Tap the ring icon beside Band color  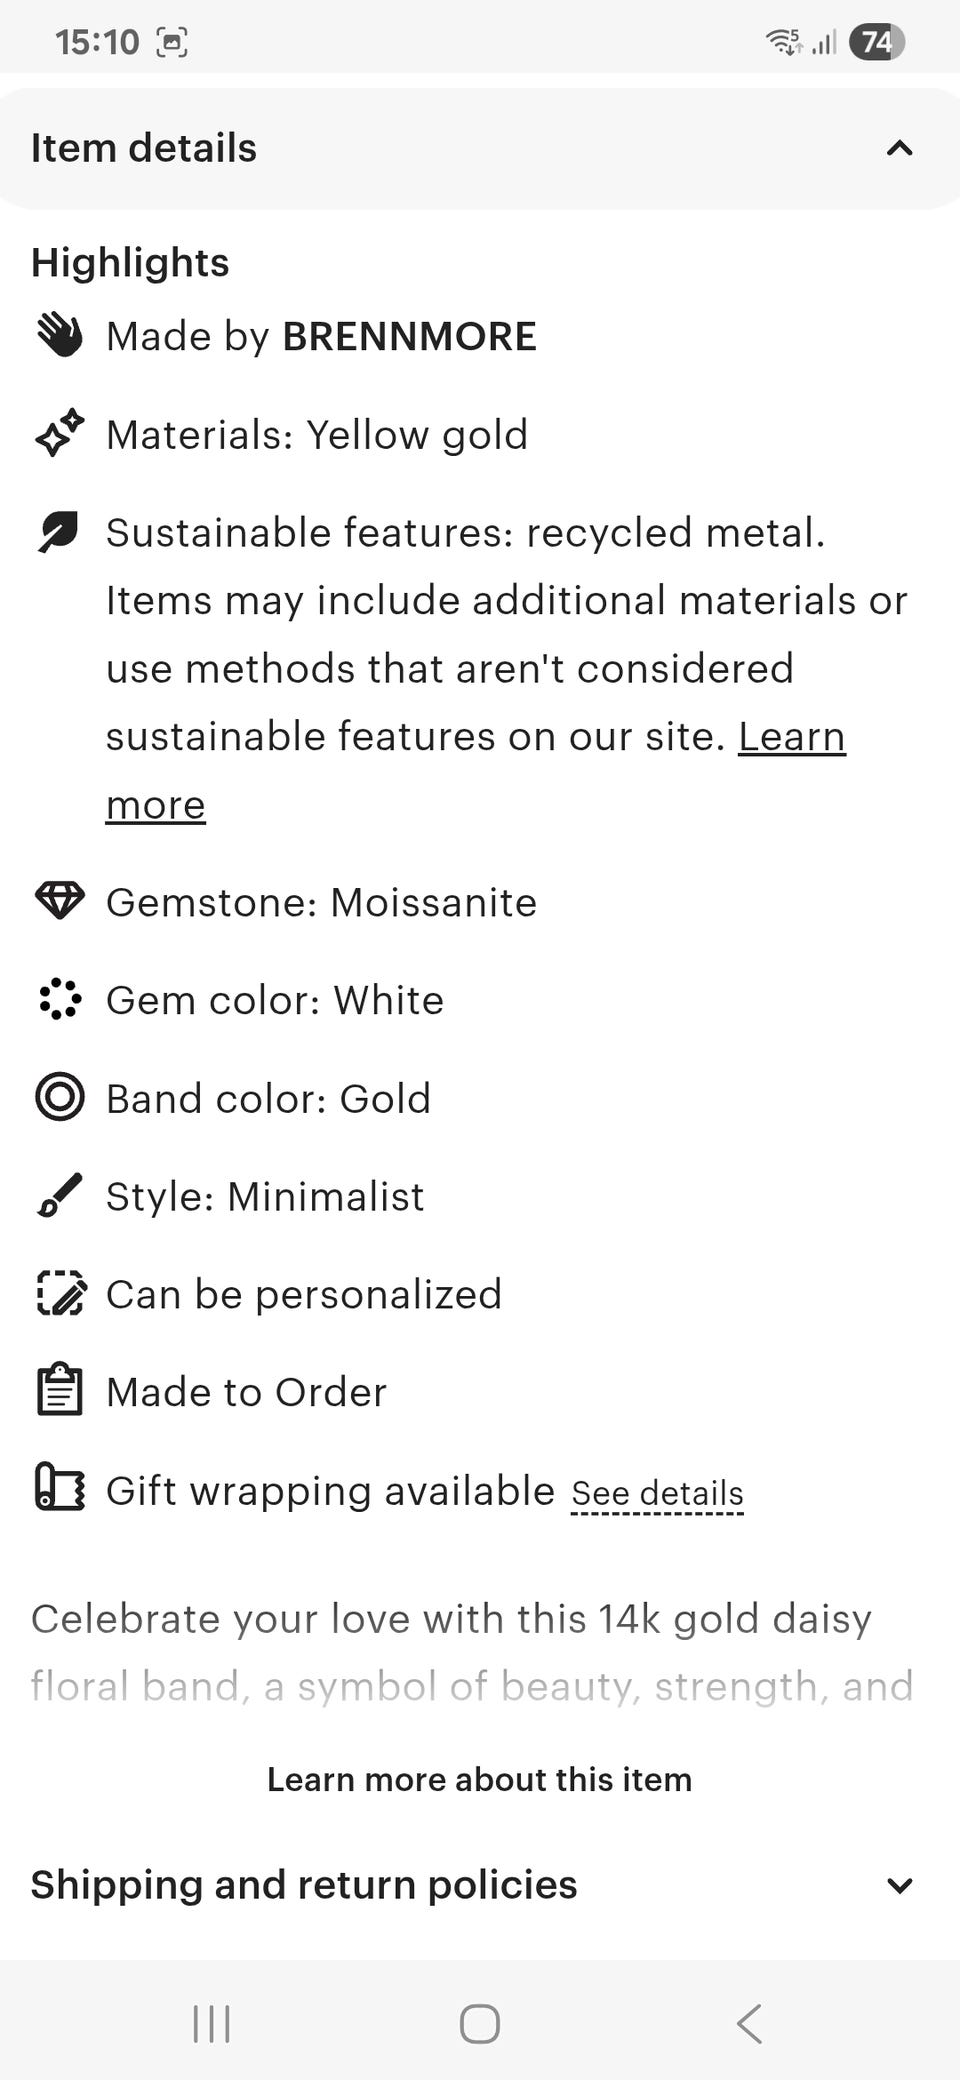(60, 1097)
